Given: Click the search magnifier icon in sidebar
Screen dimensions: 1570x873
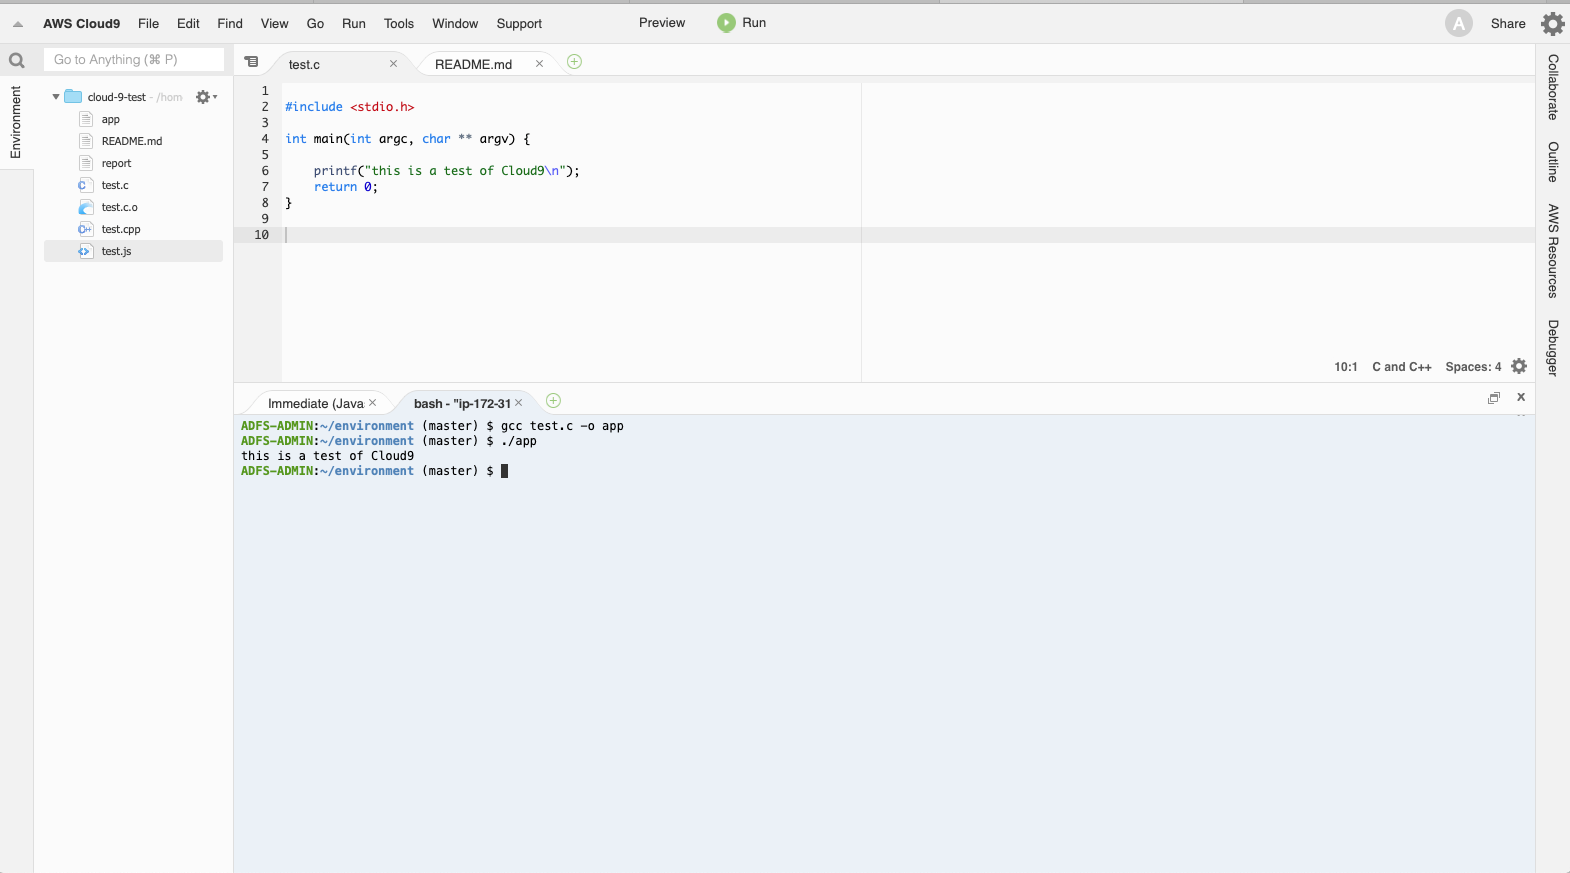Looking at the screenshot, I should click(x=17, y=60).
